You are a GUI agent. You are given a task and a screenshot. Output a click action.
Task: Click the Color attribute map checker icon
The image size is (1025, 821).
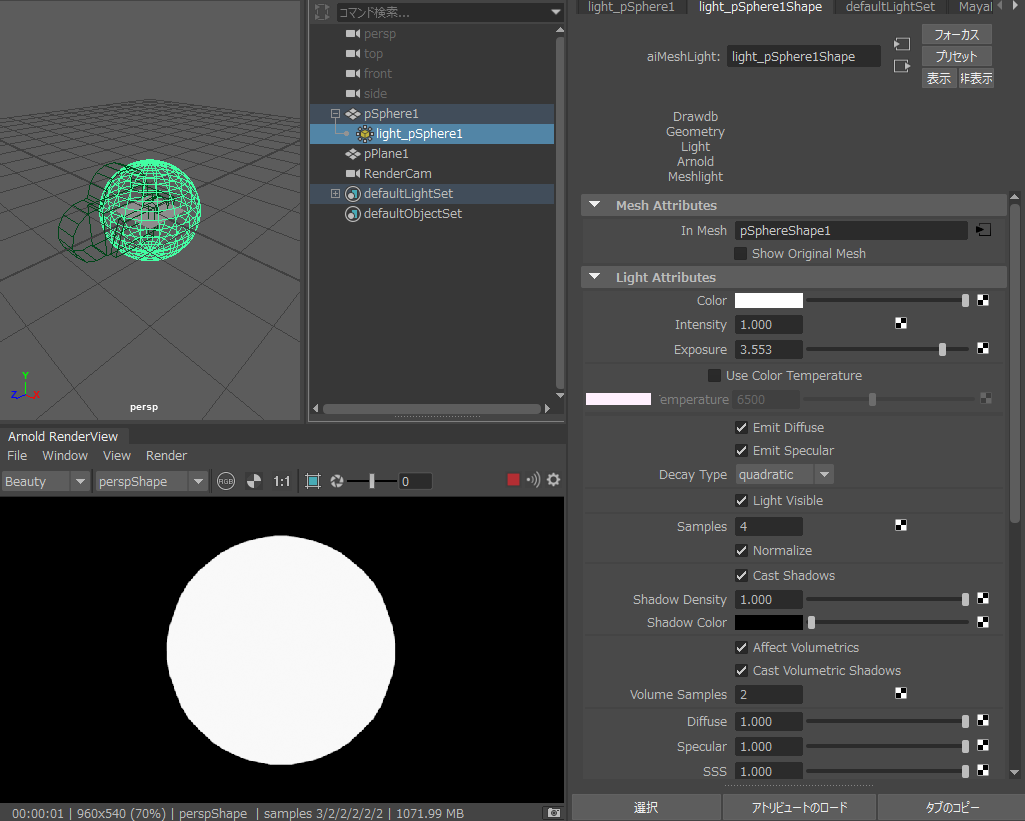(x=983, y=300)
